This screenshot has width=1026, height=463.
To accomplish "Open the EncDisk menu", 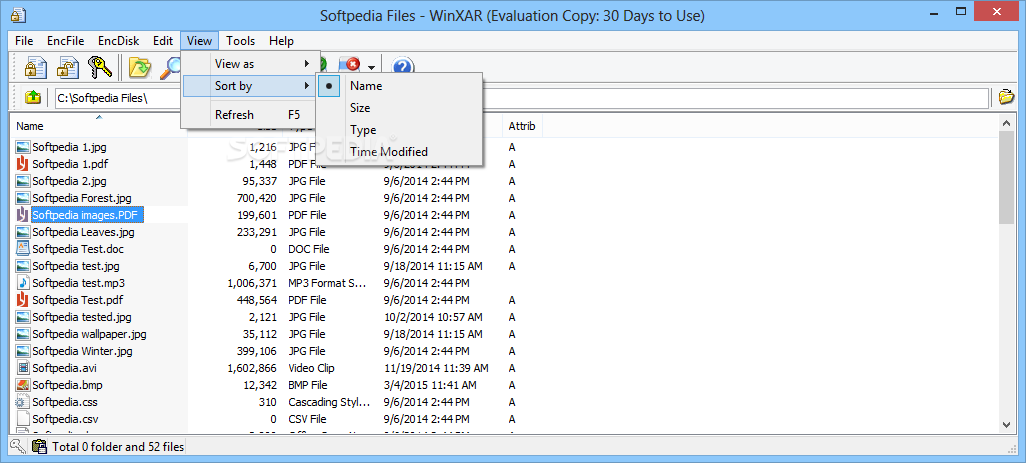I will [x=118, y=41].
